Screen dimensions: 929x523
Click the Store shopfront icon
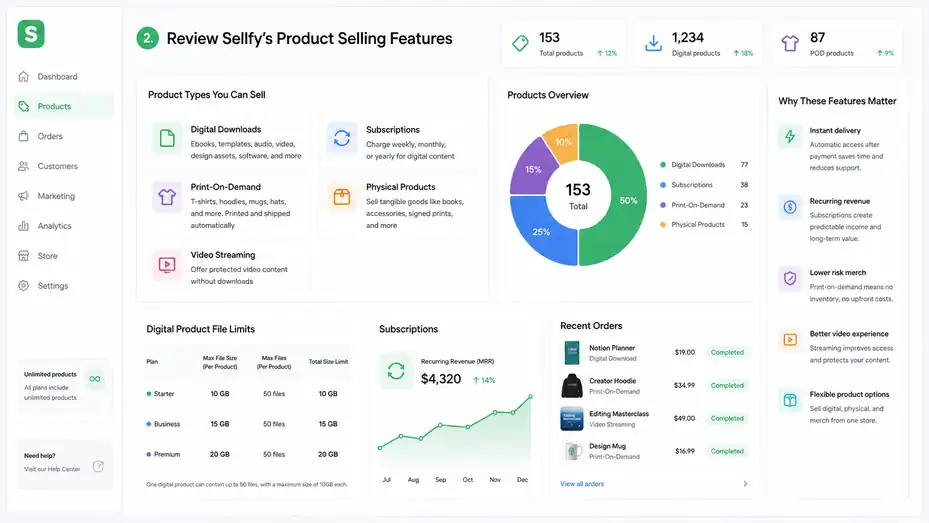(x=24, y=256)
